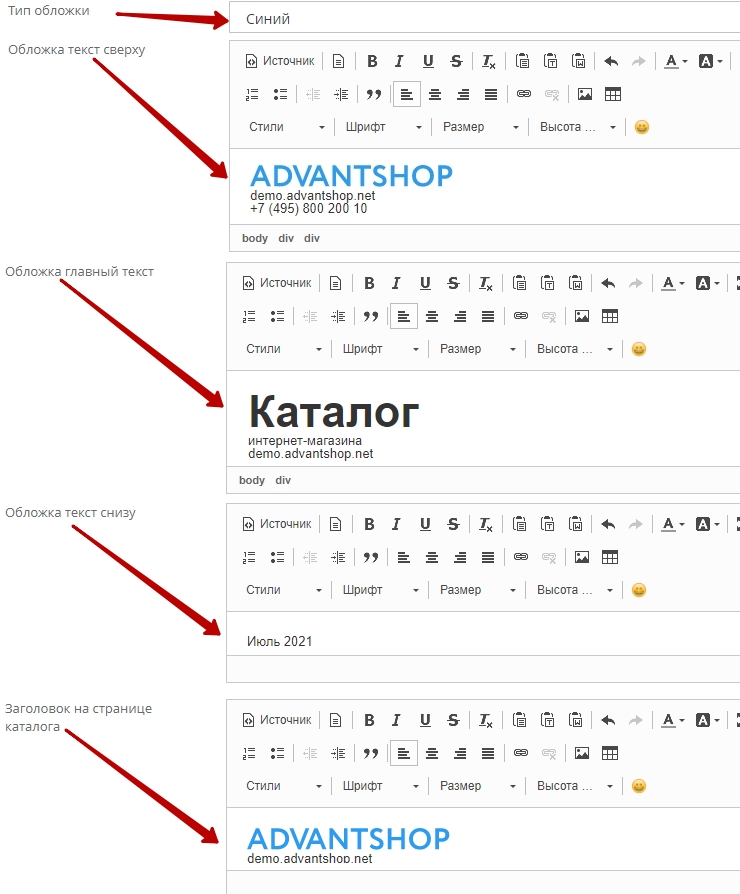The width and height of the screenshot is (740, 894).
Task: Open text color picker in top cover editor
Action: tap(674, 61)
